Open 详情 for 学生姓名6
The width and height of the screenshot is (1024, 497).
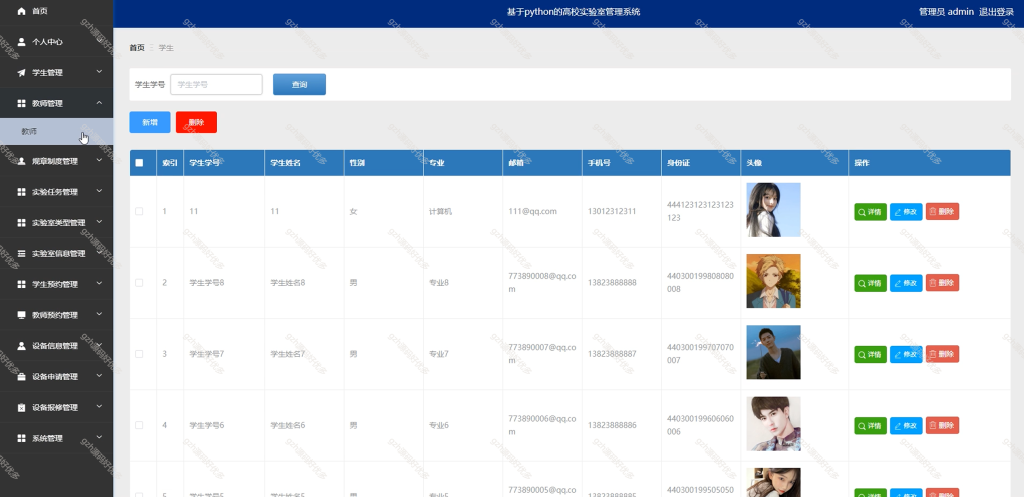click(x=871, y=425)
